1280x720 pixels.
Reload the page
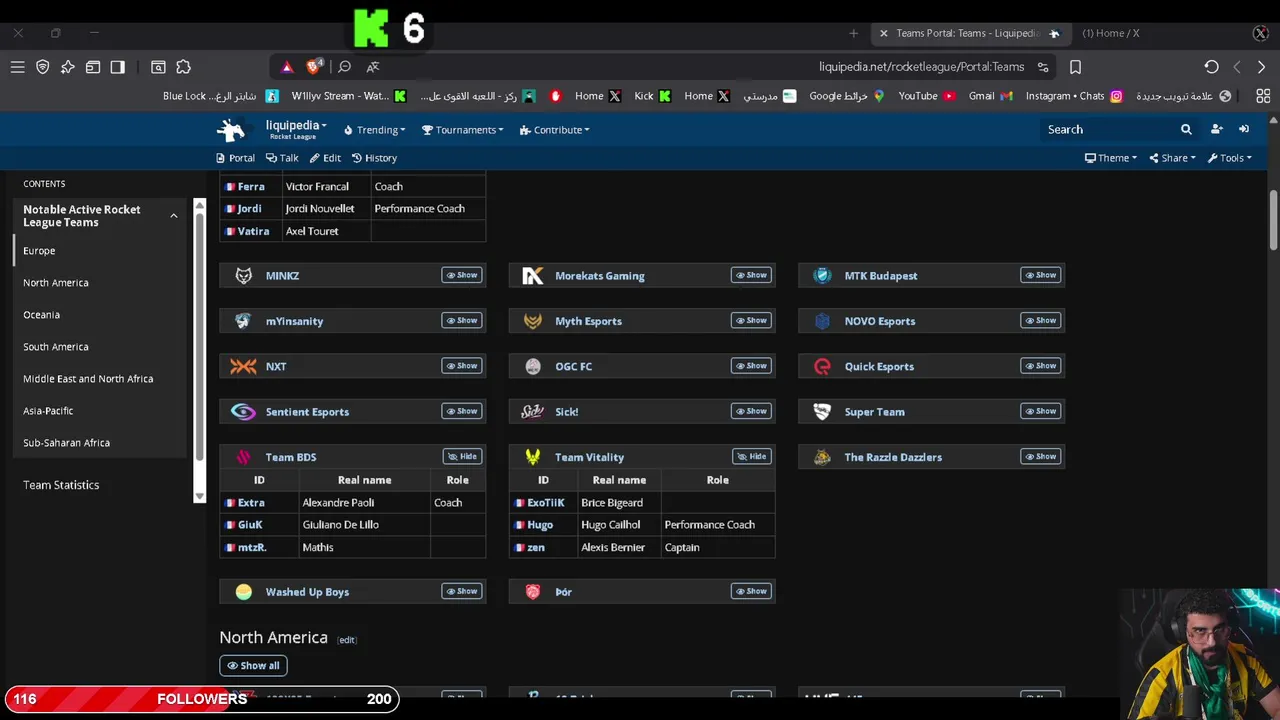tap(1211, 67)
